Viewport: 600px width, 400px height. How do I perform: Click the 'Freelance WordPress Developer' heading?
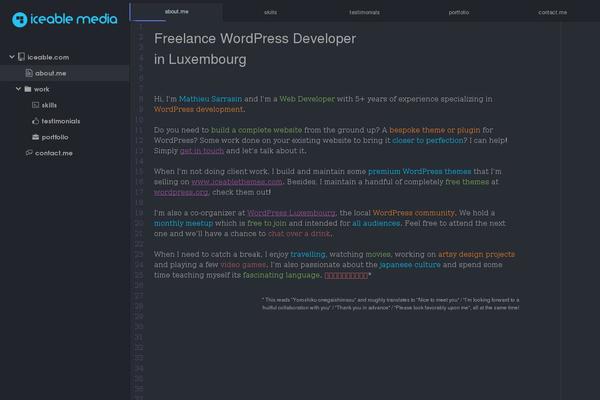[x=255, y=39]
